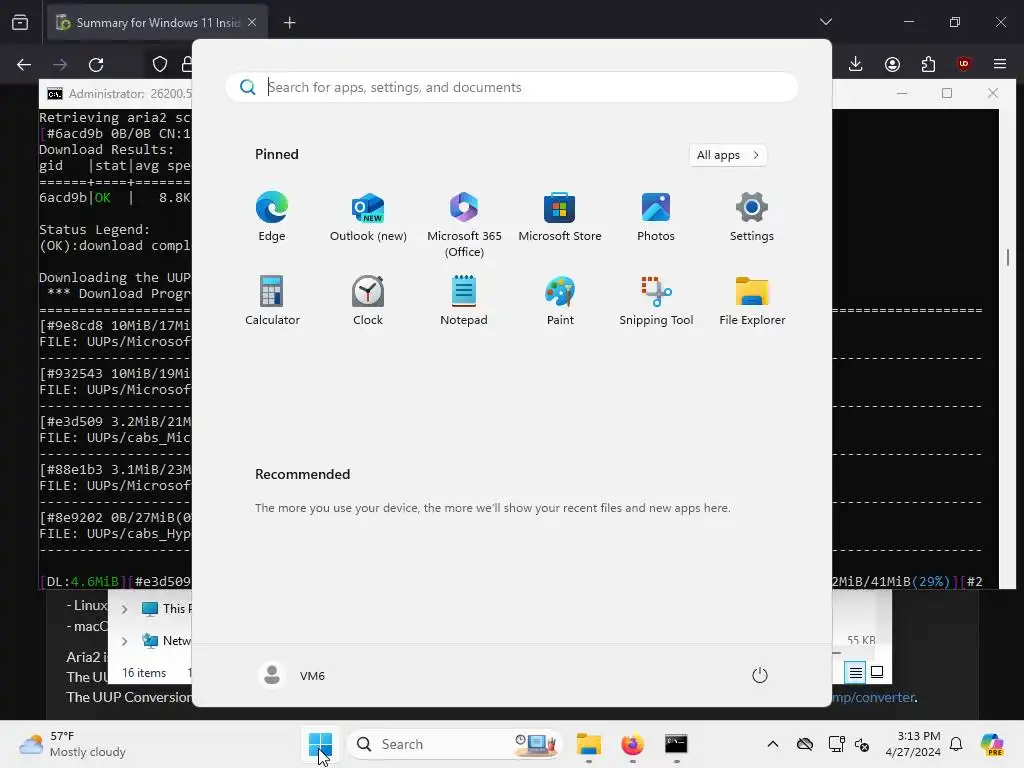The width and height of the screenshot is (1024, 768).
Task: Reload the Firefox page
Action: coord(96,64)
